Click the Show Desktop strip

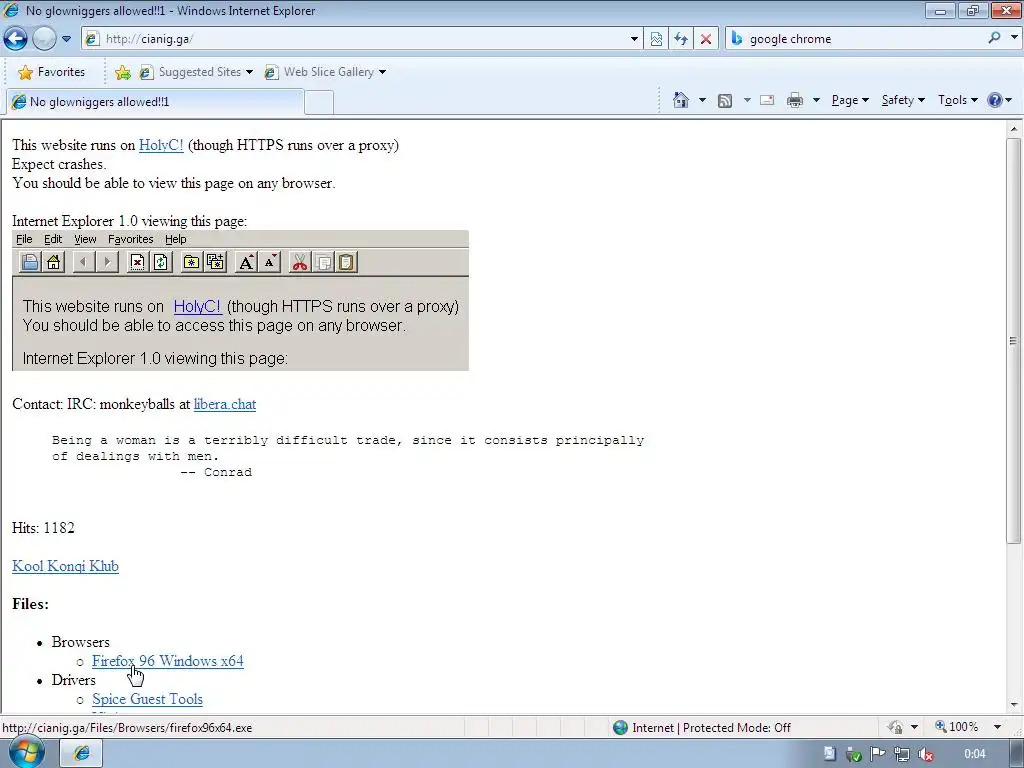click(x=1017, y=754)
